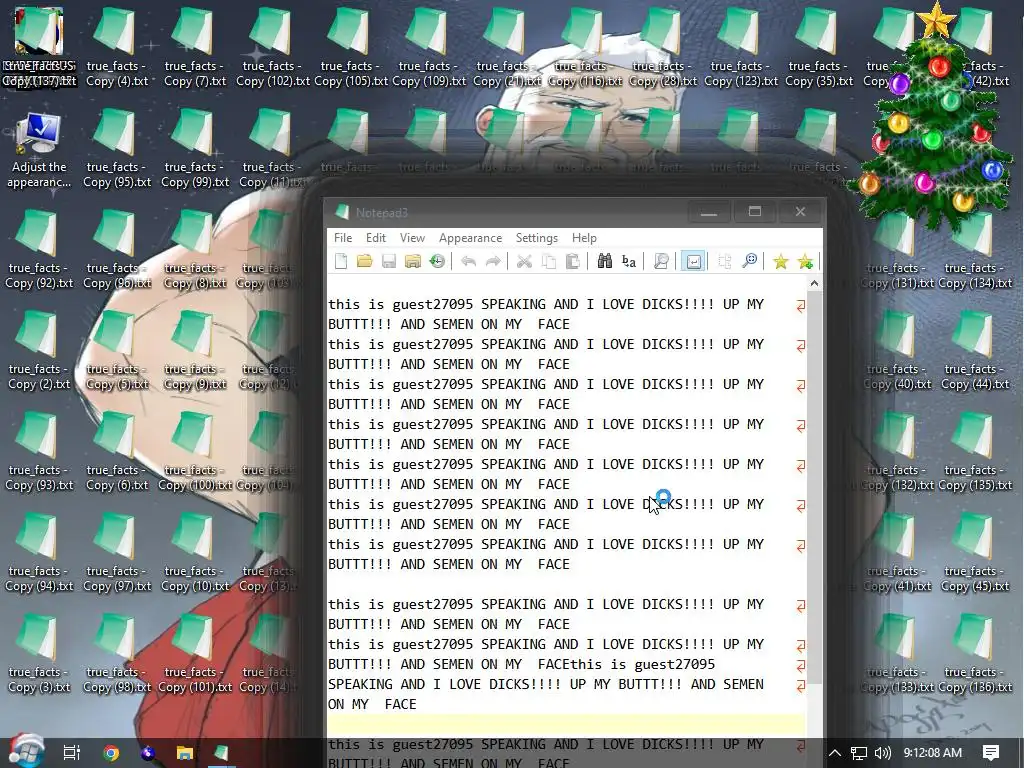Select true_facts - Copy (7).txt desktop file
The image size is (1024, 768).
pyautogui.click(x=195, y=48)
